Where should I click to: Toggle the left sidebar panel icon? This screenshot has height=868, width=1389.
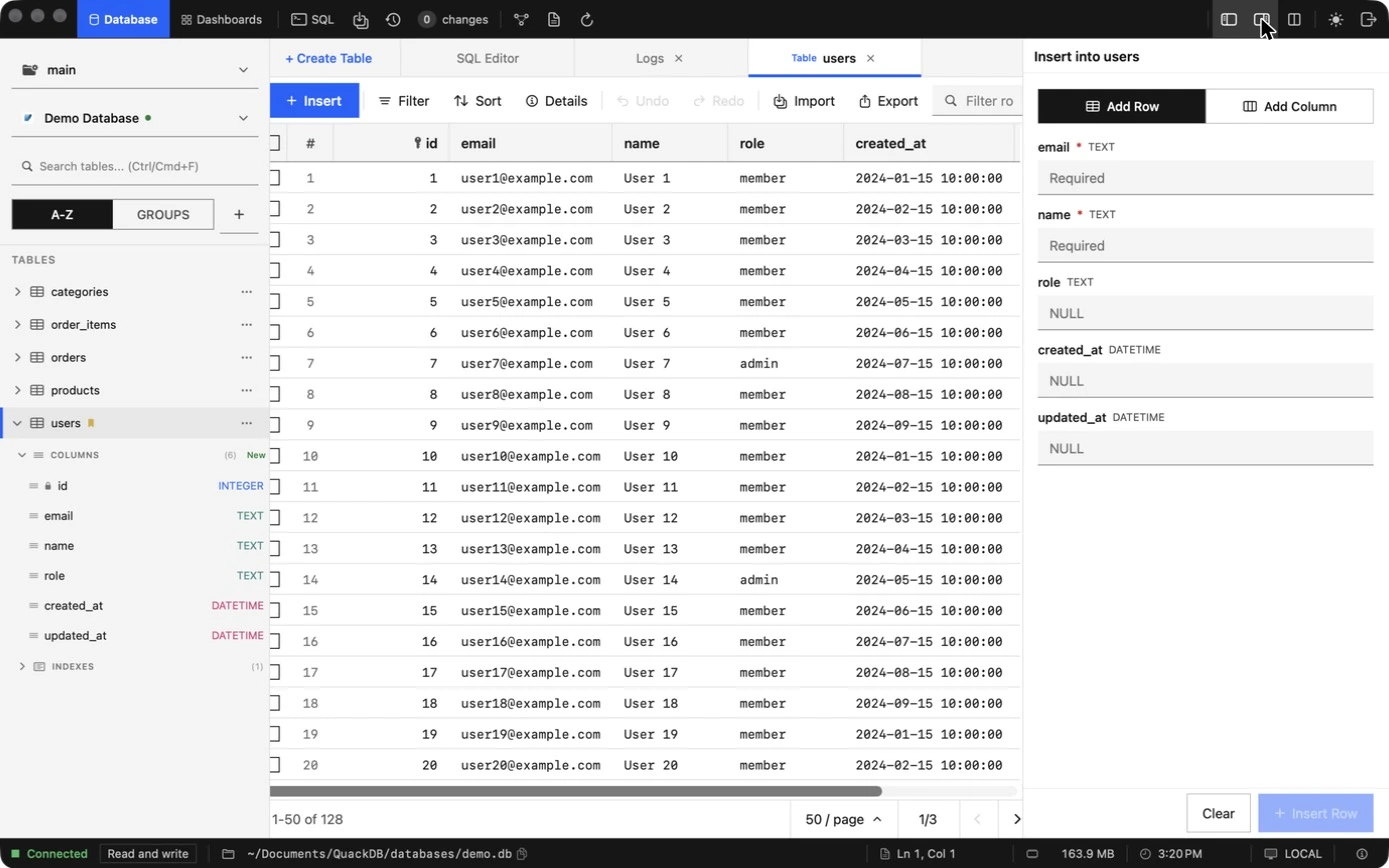(1229, 19)
